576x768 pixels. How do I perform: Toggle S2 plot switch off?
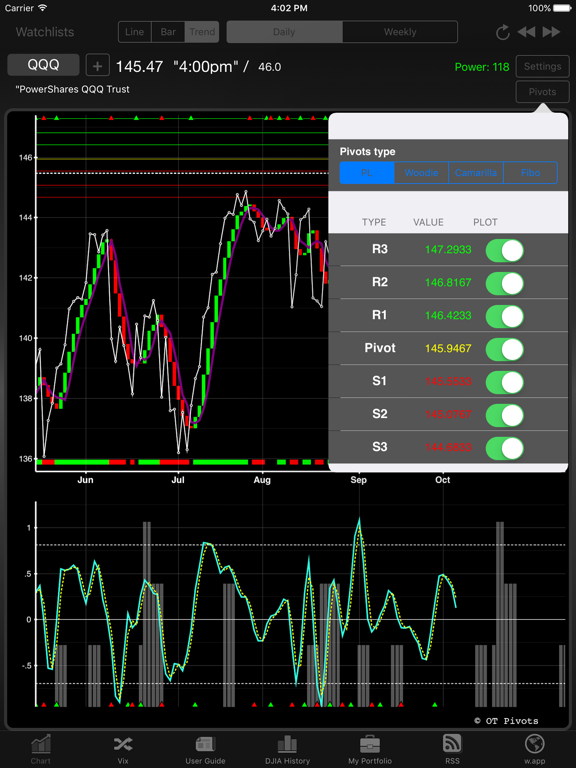(x=504, y=415)
